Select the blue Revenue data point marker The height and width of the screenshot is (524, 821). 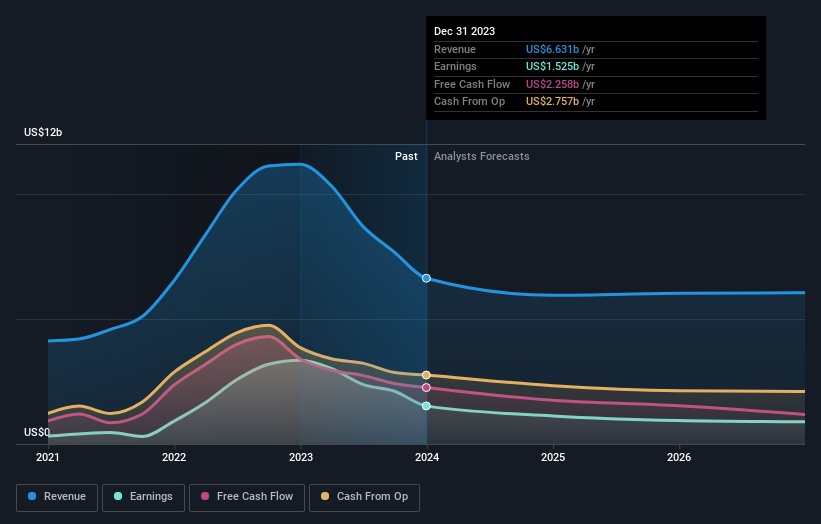[426, 278]
